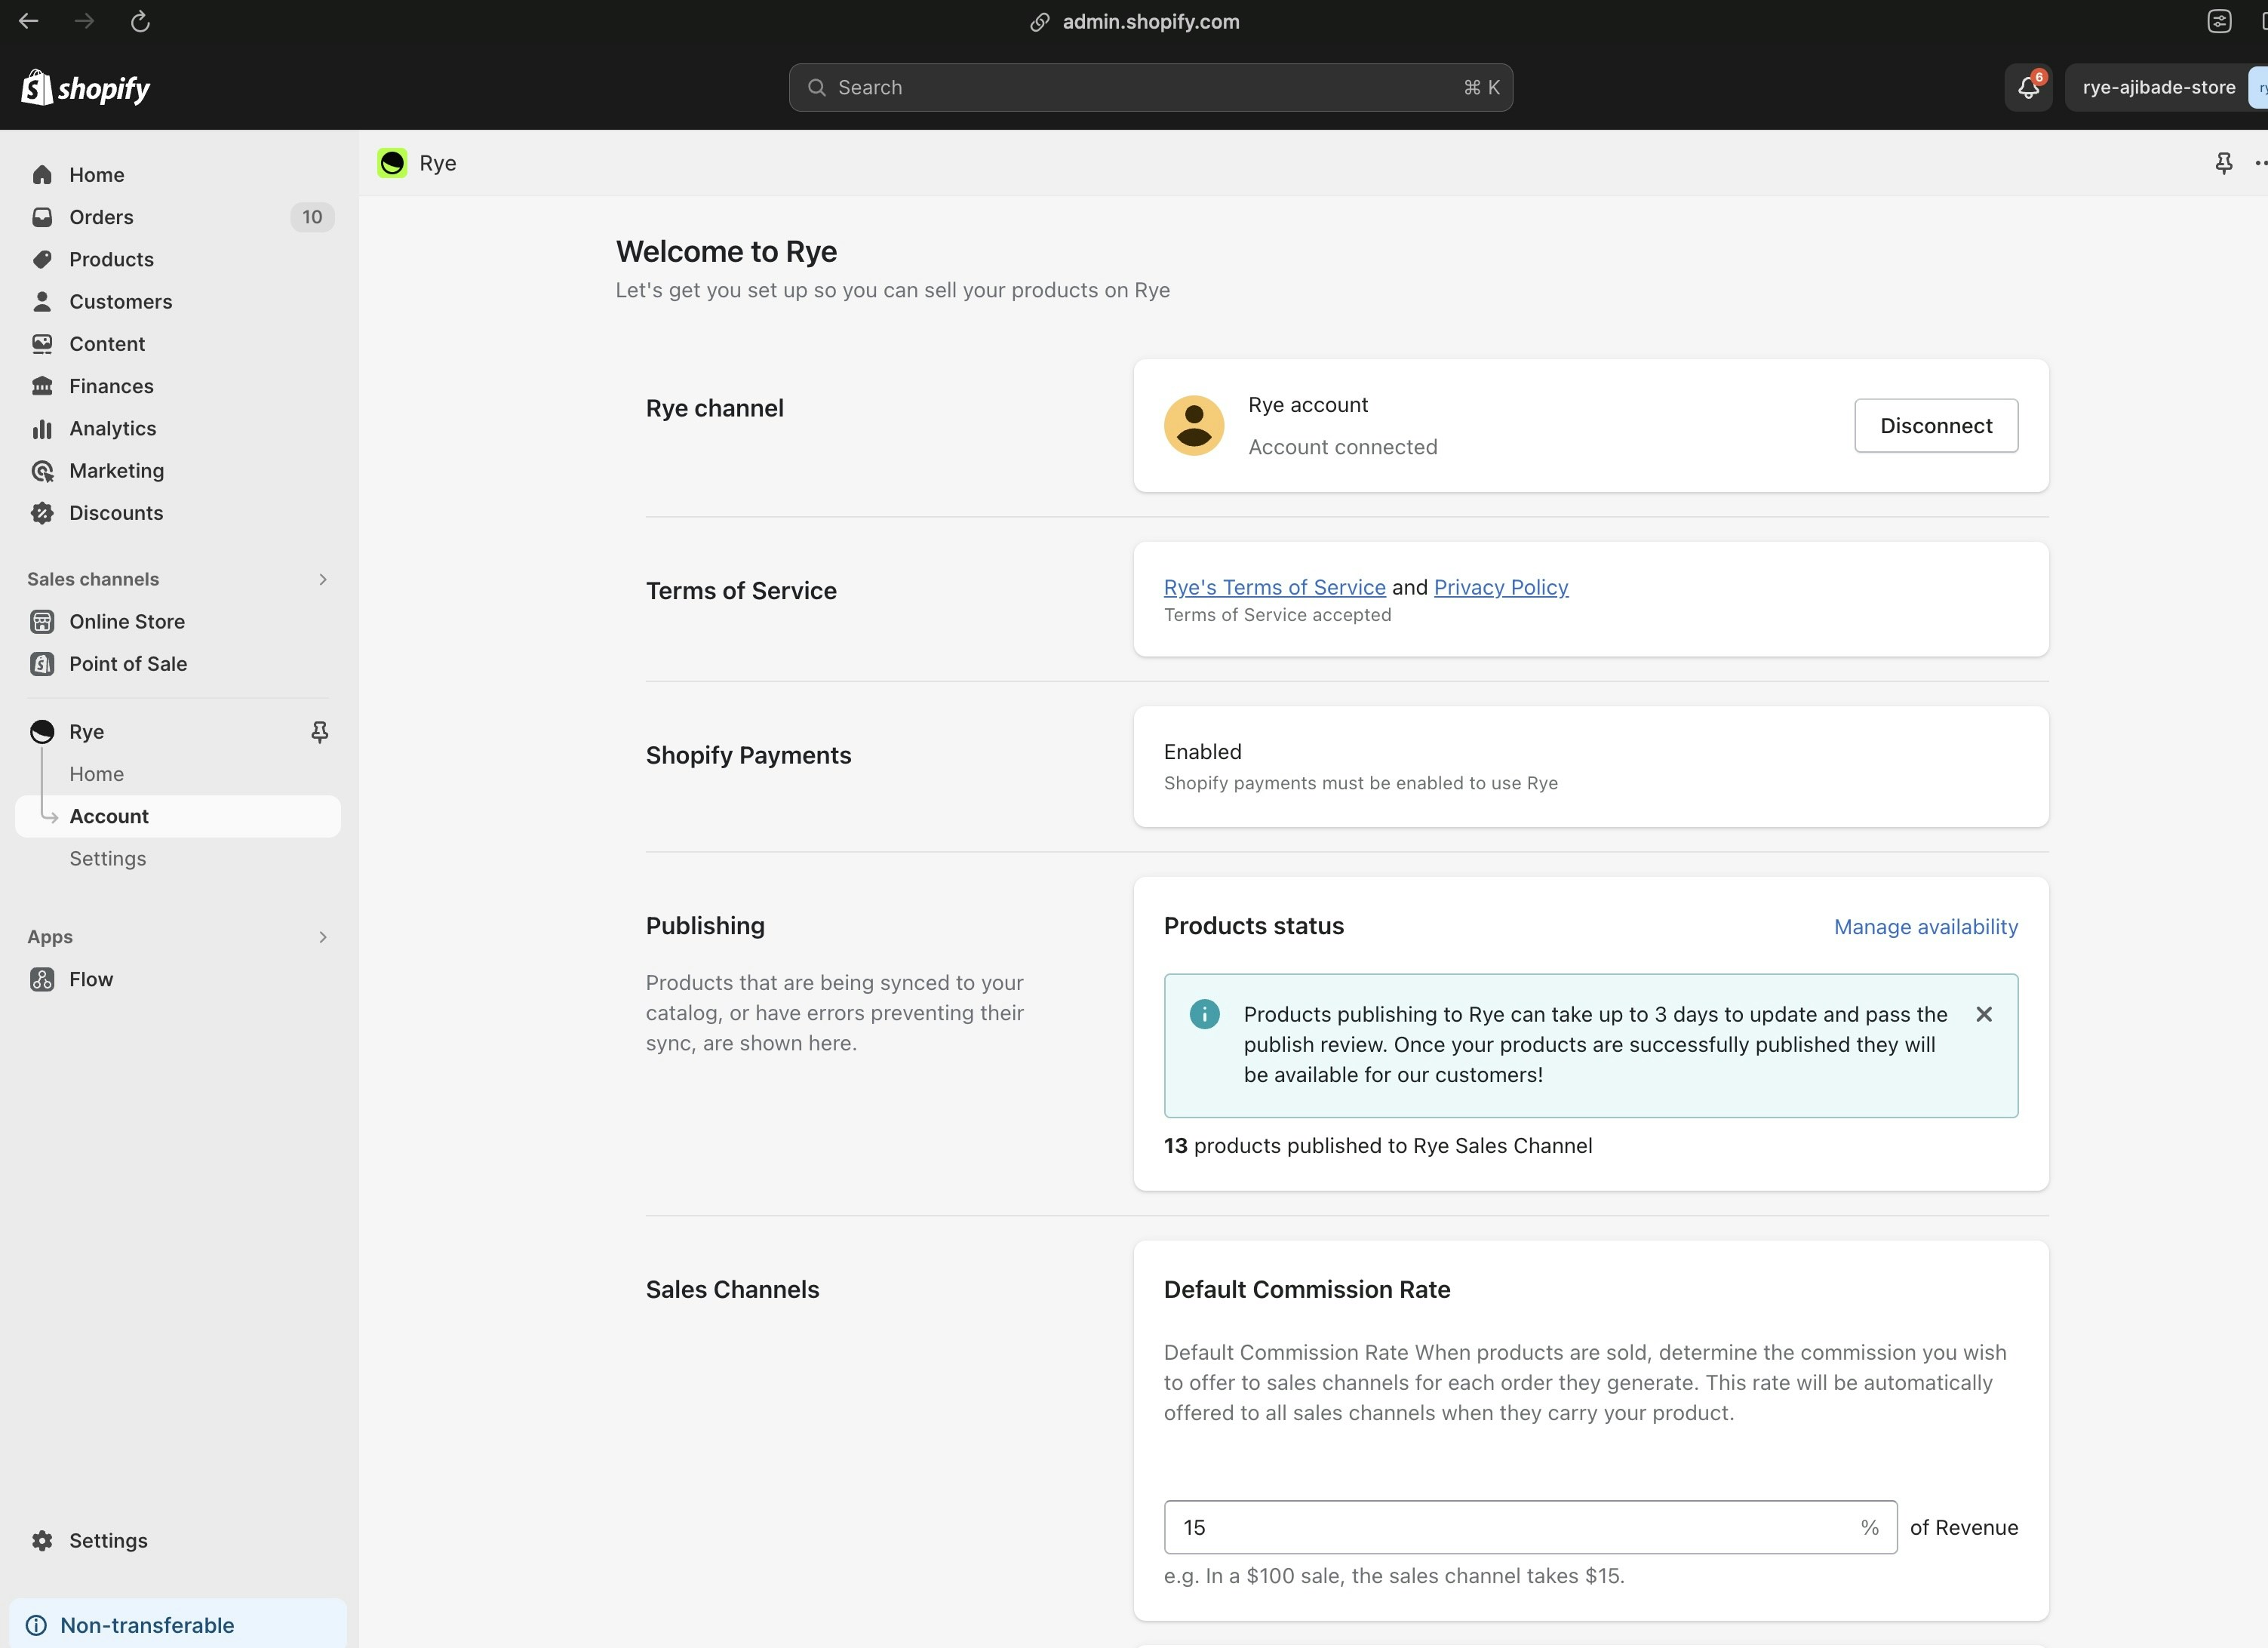Click the browser toolbar icon at top right
Screen dimensions: 2268x1648
[x=2219, y=21]
